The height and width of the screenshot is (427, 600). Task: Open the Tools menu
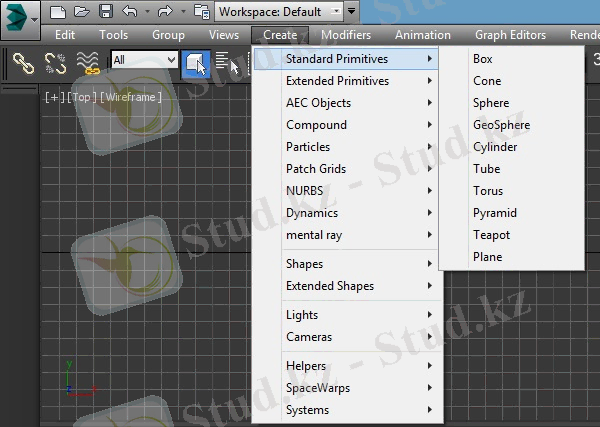pyautogui.click(x=113, y=35)
